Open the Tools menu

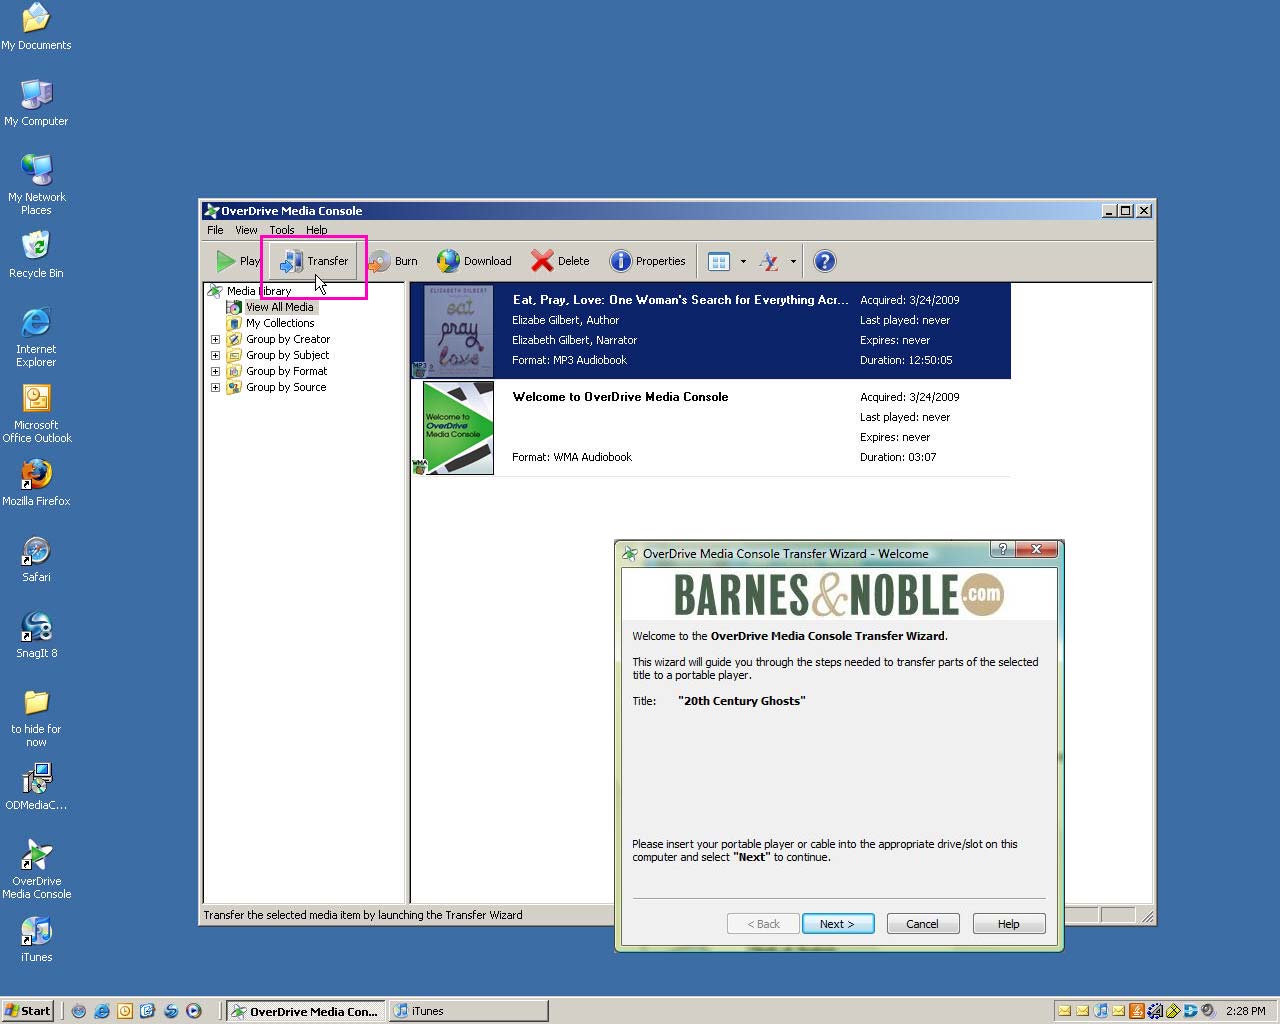282,230
